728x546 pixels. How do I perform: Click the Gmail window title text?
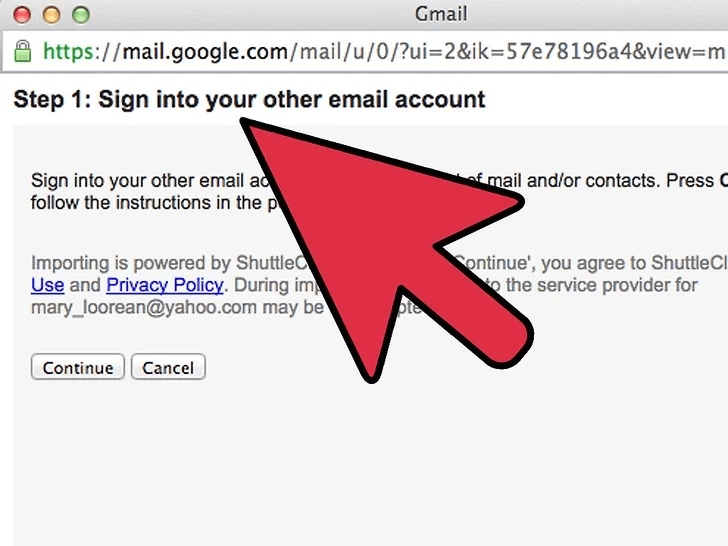[440, 15]
